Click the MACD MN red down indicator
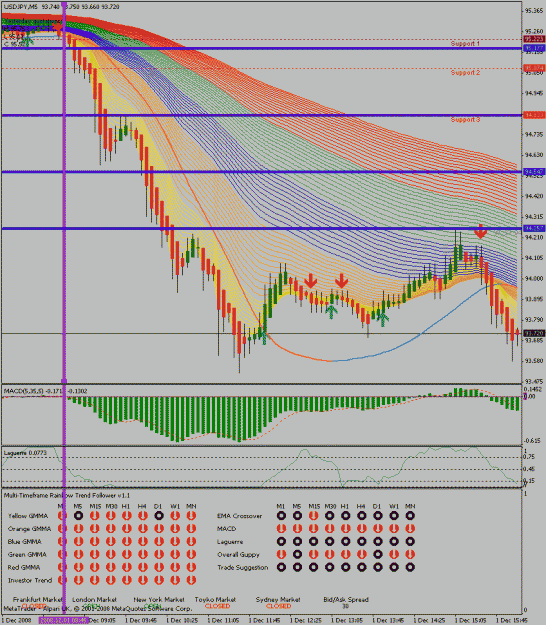Screen dimensions: 546x625 click(410, 529)
